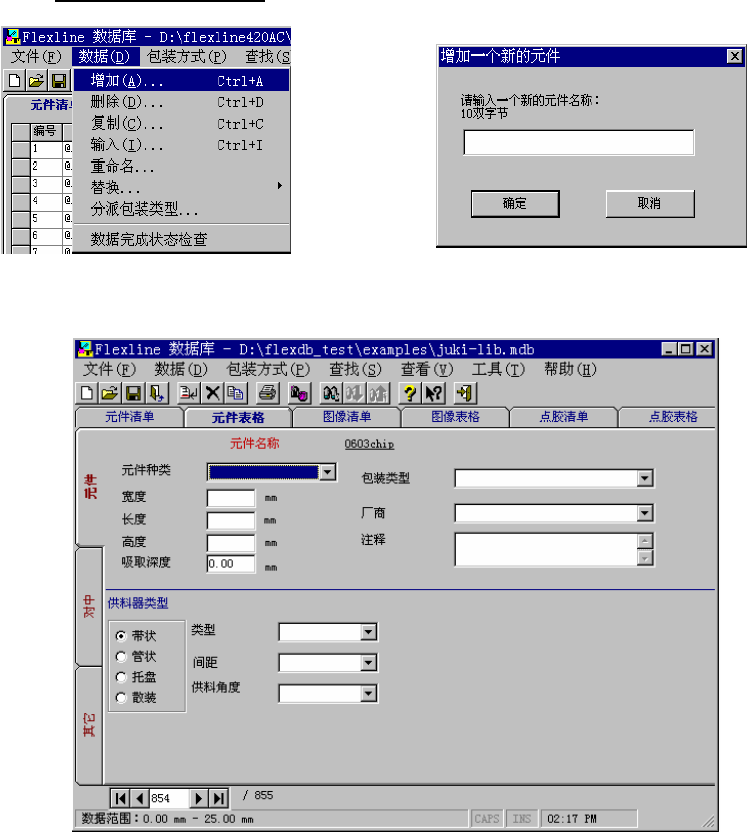Viewport: 747px width, 832px height.
Task: Click the 注释 box scroll up arrow
Action: (645, 541)
